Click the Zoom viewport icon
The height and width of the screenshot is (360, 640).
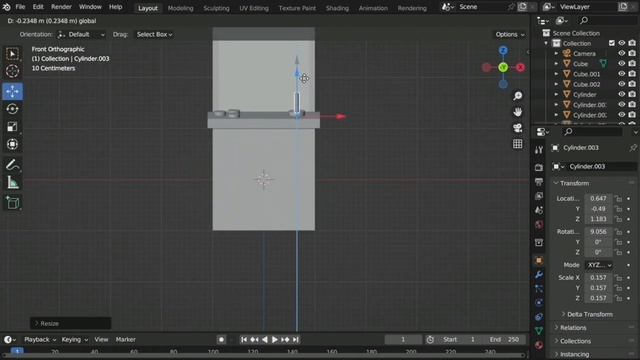pos(518,96)
